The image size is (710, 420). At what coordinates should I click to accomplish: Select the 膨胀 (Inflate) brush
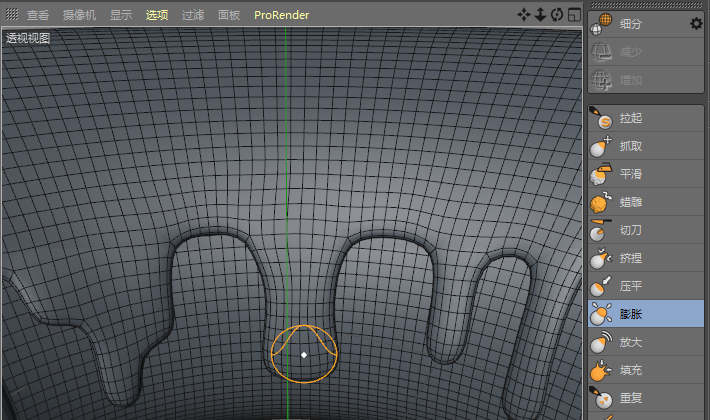630,314
